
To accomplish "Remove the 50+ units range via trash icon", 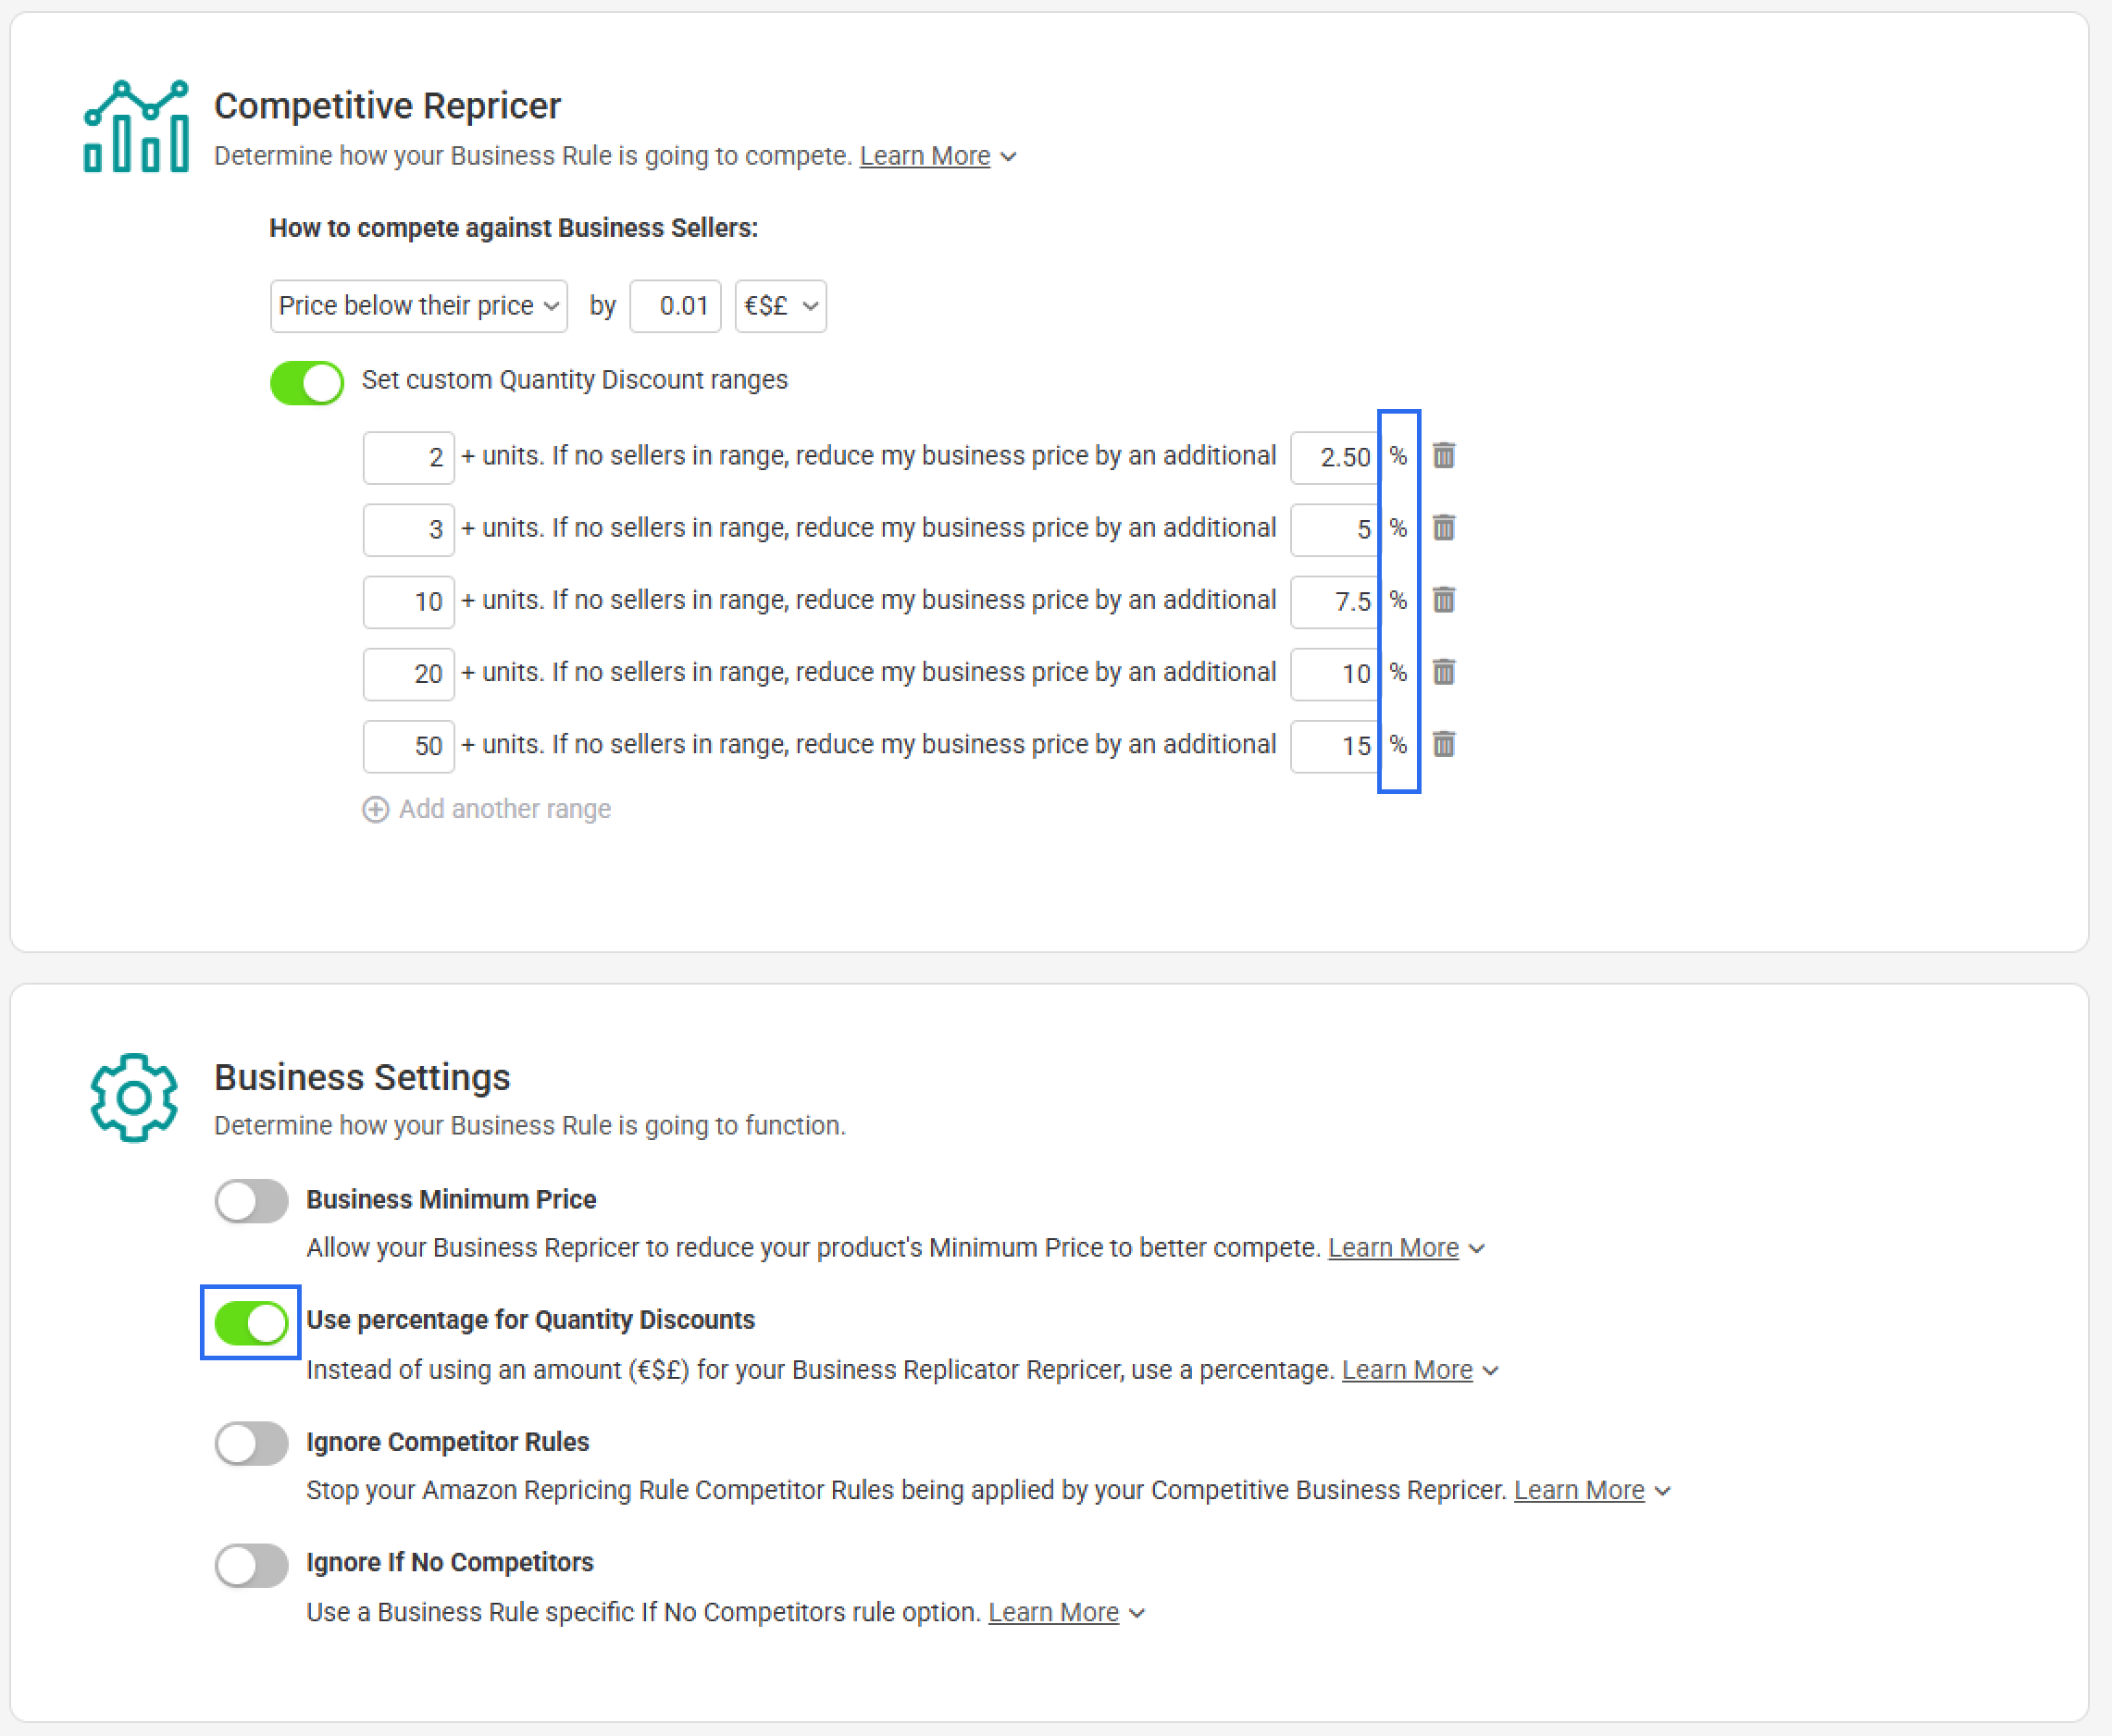I will (1443, 744).
